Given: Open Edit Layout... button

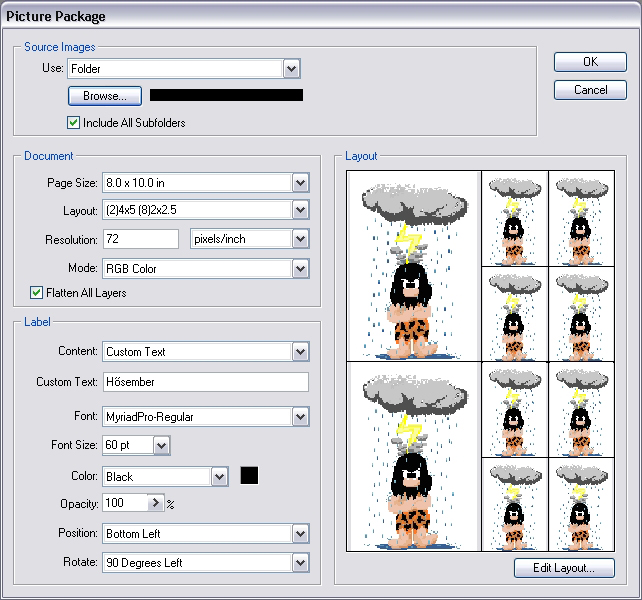Looking at the screenshot, I should click(x=564, y=568).
